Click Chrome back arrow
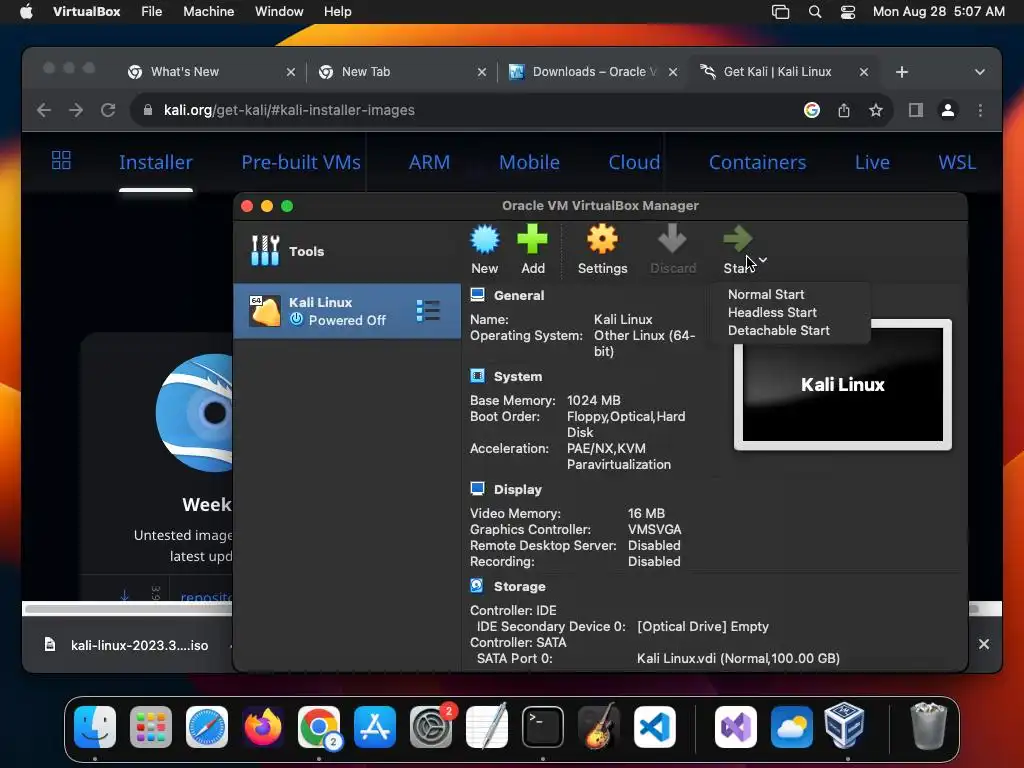This screenshot has width=1024, height=768. pyautogui.click(x=44, y=110)
